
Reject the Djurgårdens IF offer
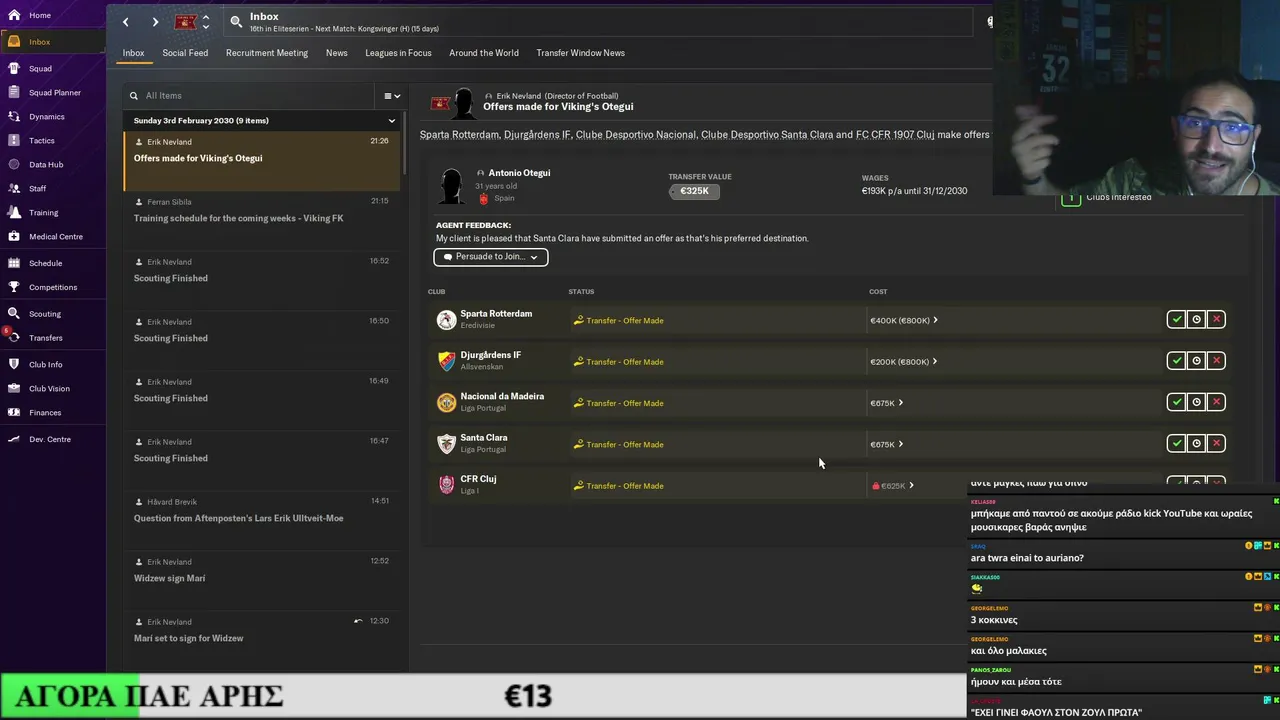(1216, 360)
